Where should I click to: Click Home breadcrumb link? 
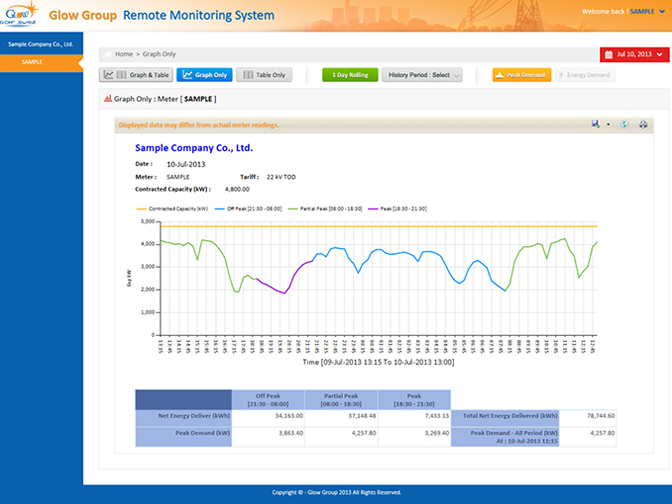click(124, 54)
